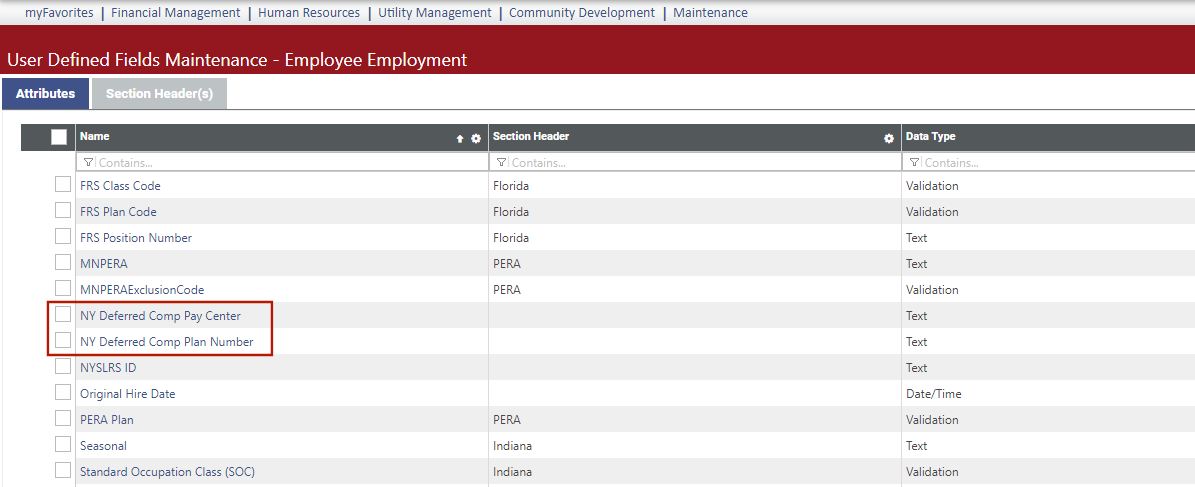Select the Attributes tab
1195x487 pixels.
click(45, 94)
